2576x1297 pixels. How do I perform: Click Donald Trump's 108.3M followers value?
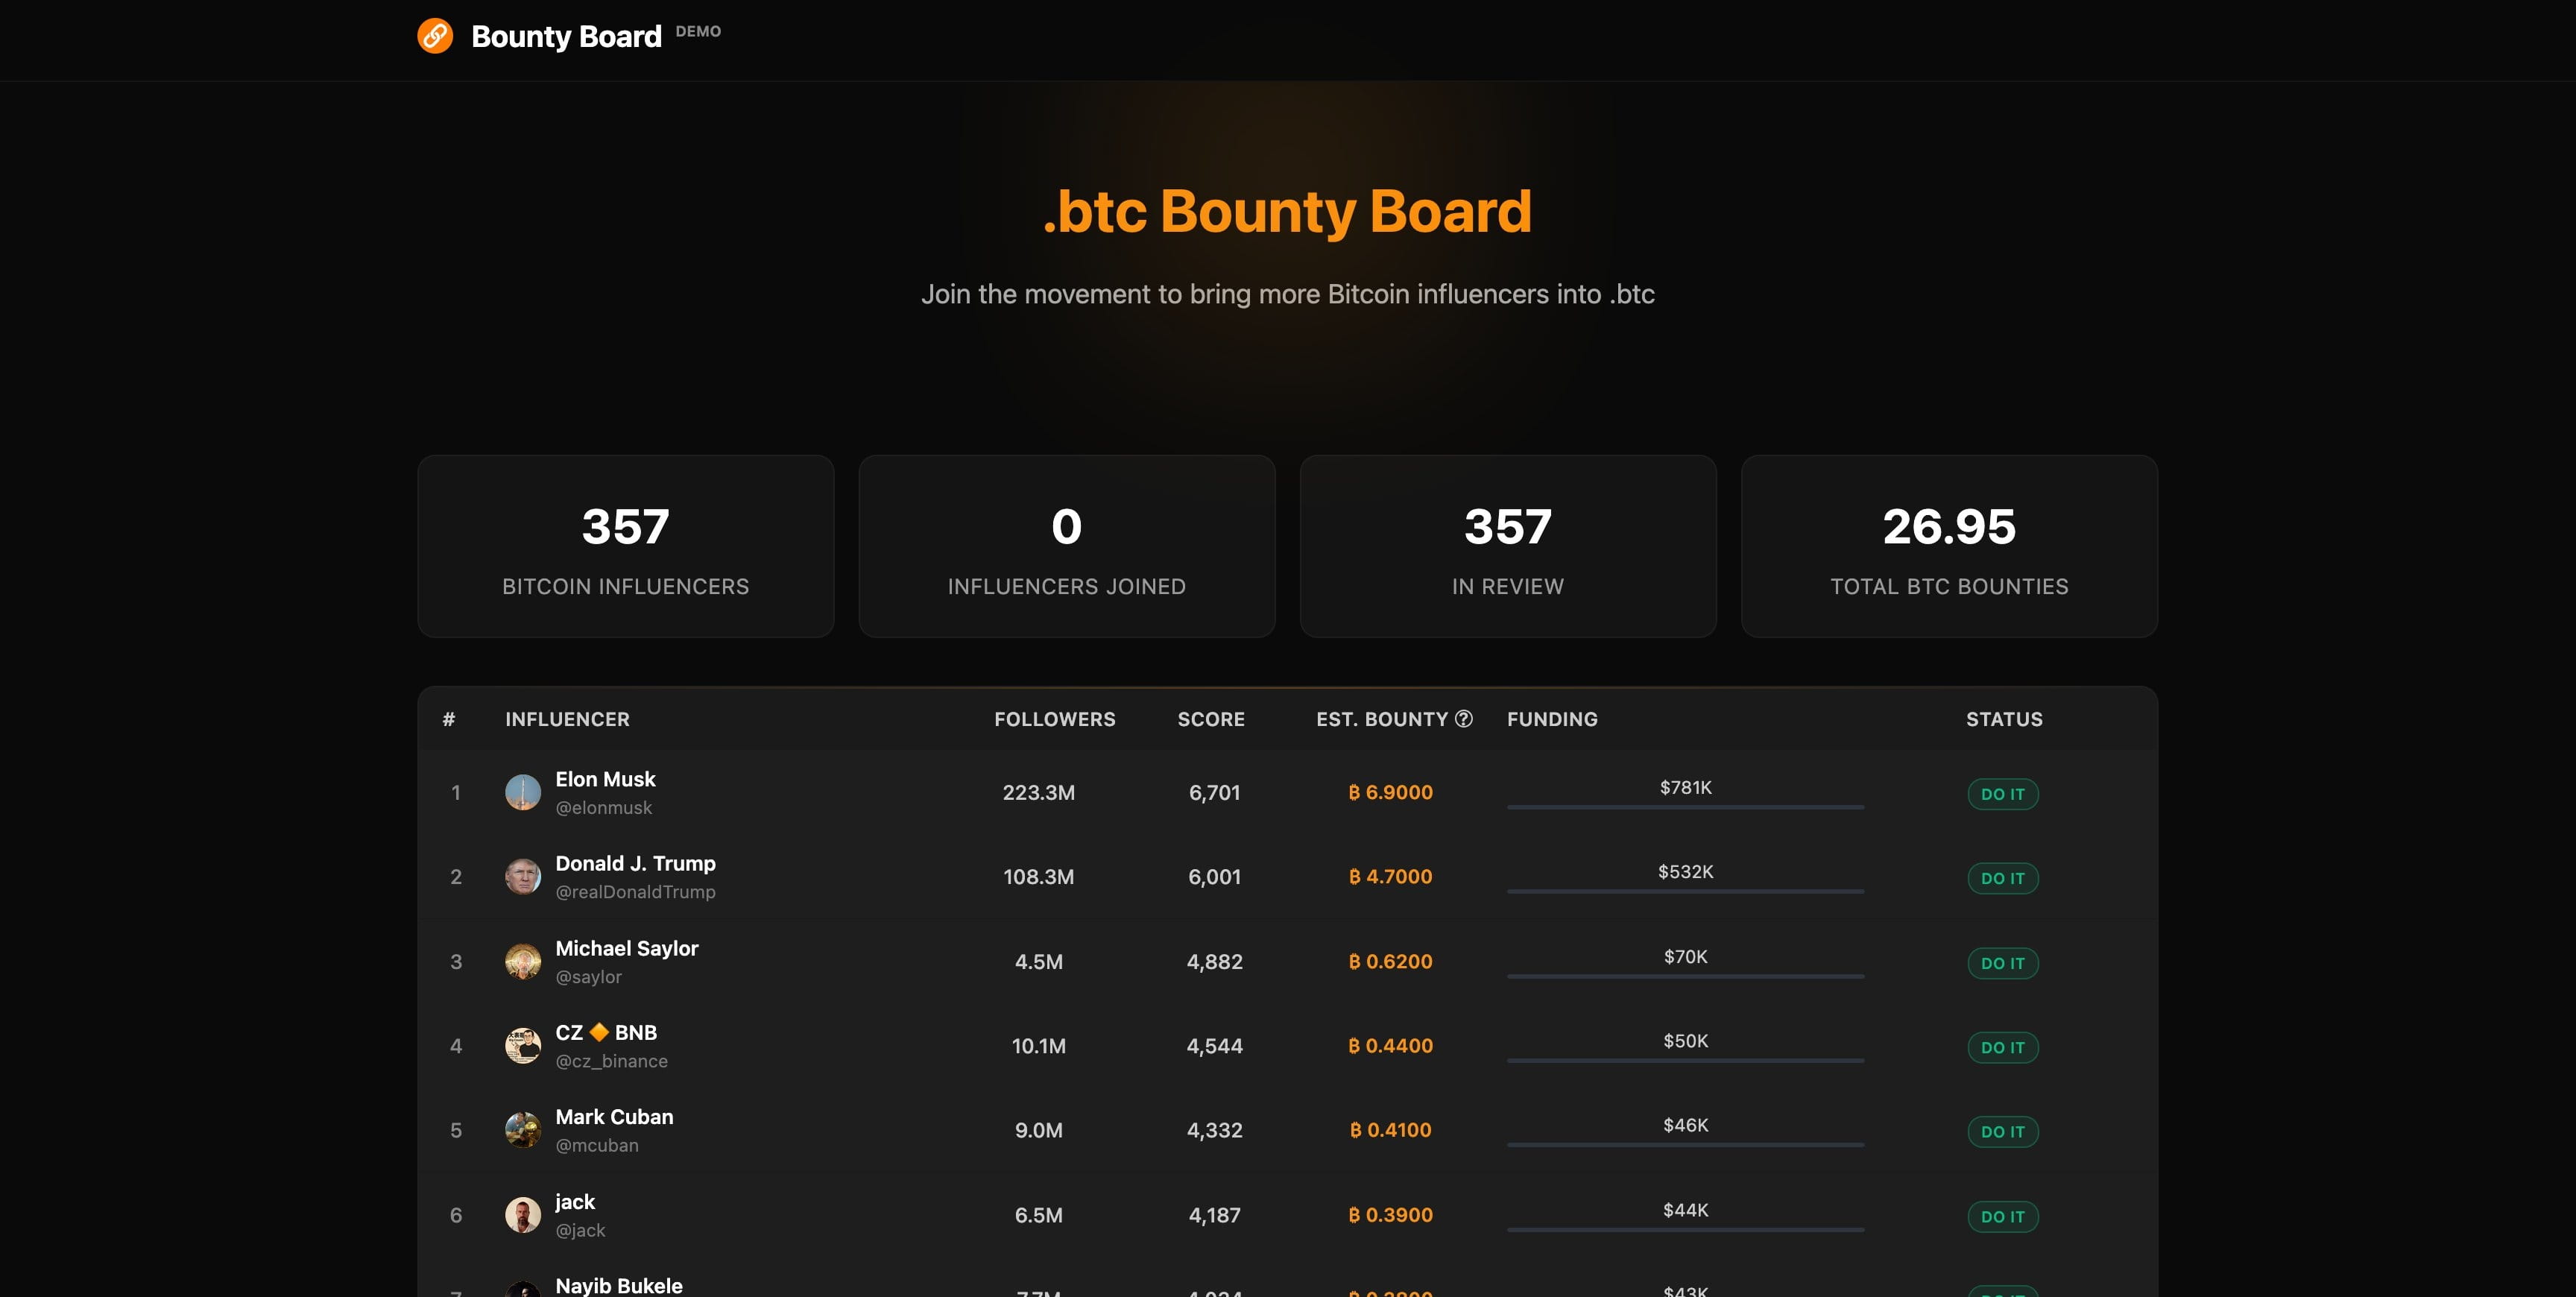coord(1039,877)
